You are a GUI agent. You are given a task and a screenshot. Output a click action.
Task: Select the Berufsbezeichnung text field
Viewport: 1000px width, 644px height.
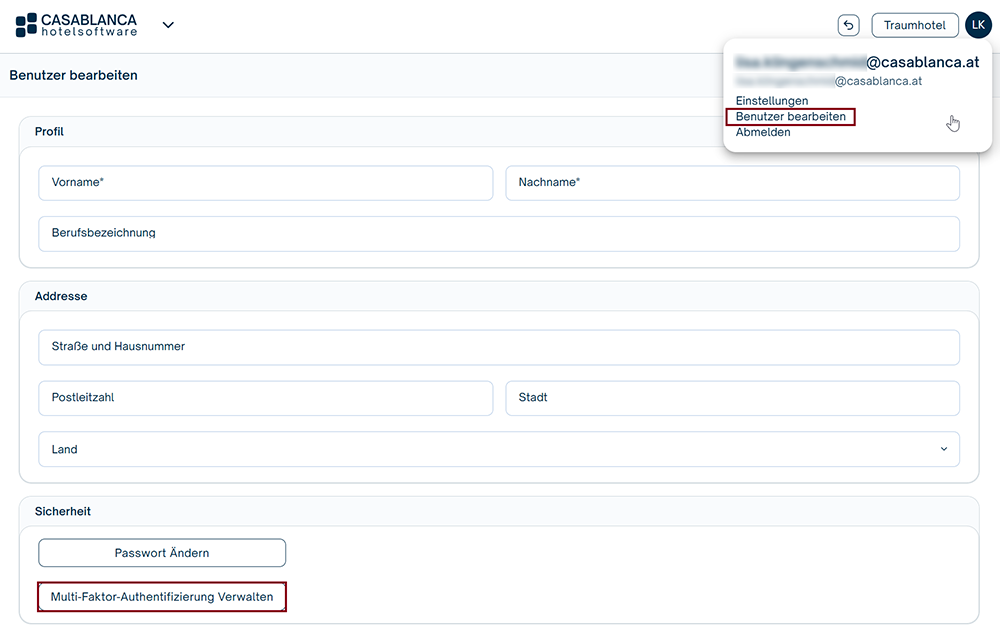point(499,233)
